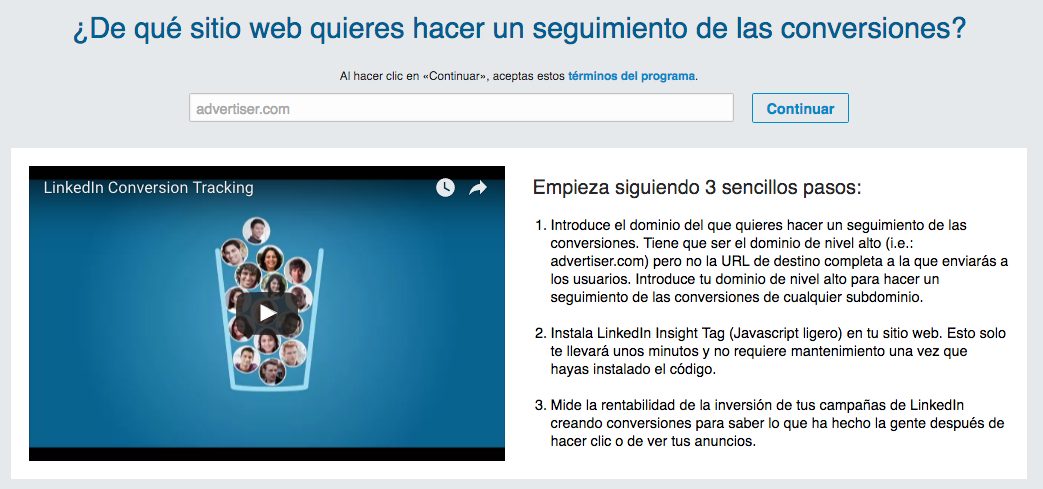Click the LinkedIn Conversion Tracking video title
The image size is (1043, 489).
click(x=148, y=188)
